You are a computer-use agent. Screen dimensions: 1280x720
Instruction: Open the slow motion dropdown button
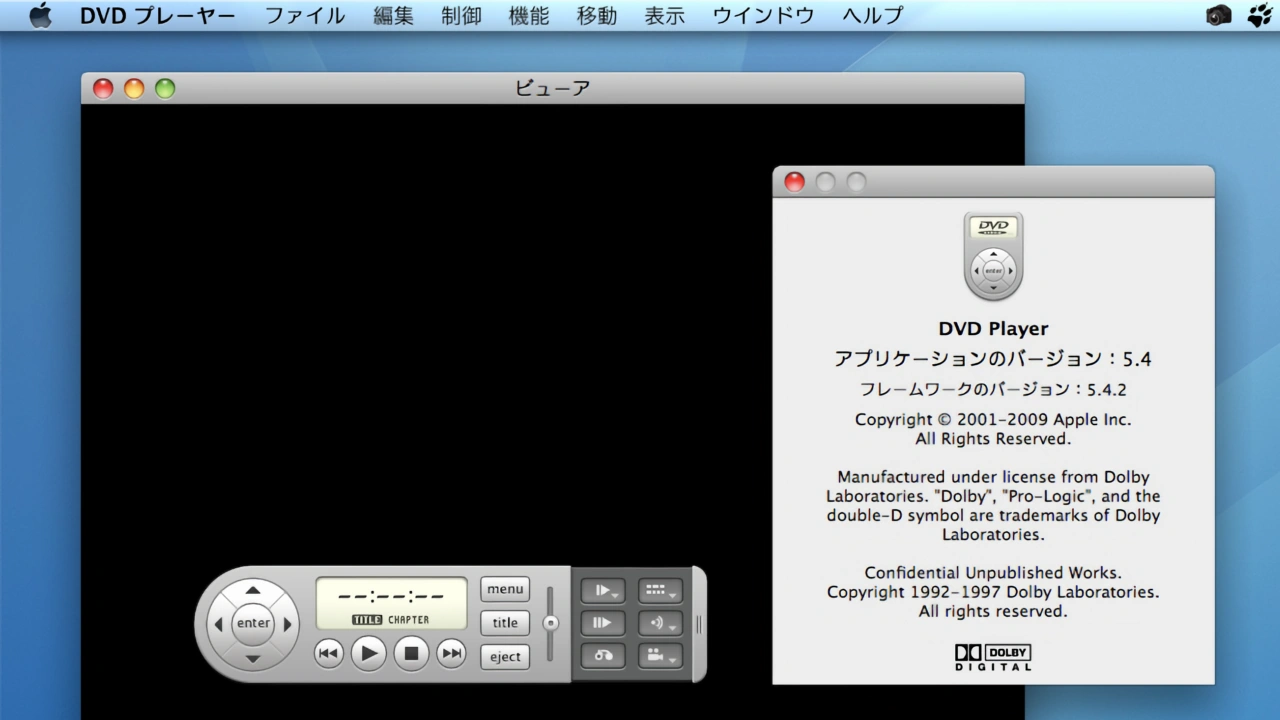coord(603,590)
